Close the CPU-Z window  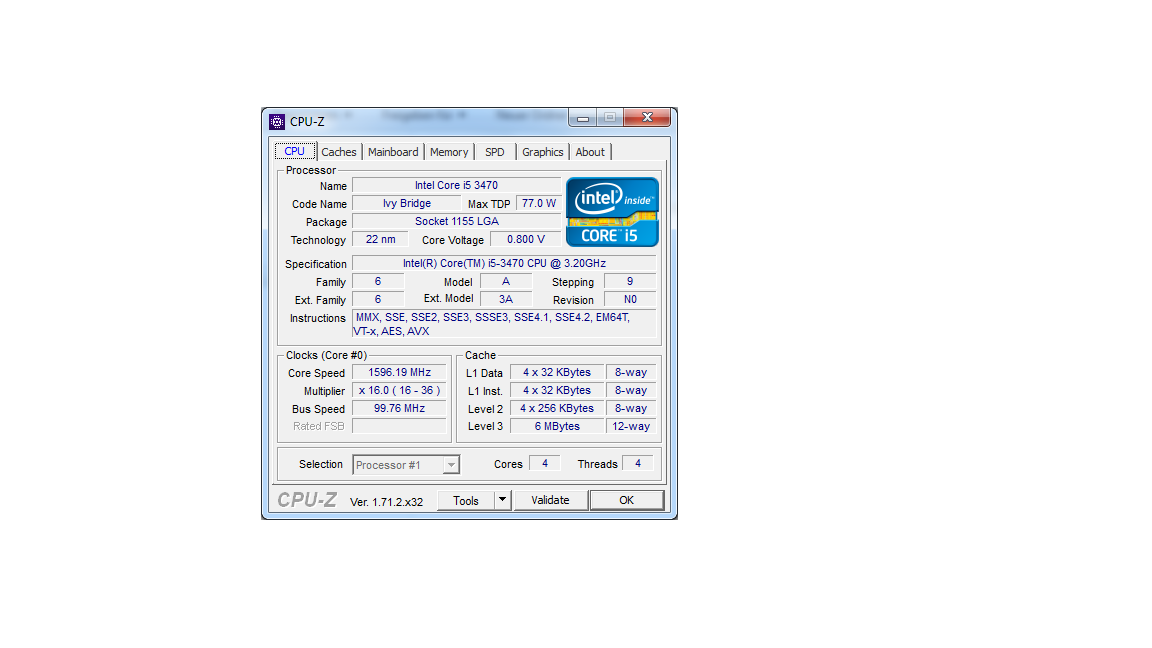[x=647, y=118]
